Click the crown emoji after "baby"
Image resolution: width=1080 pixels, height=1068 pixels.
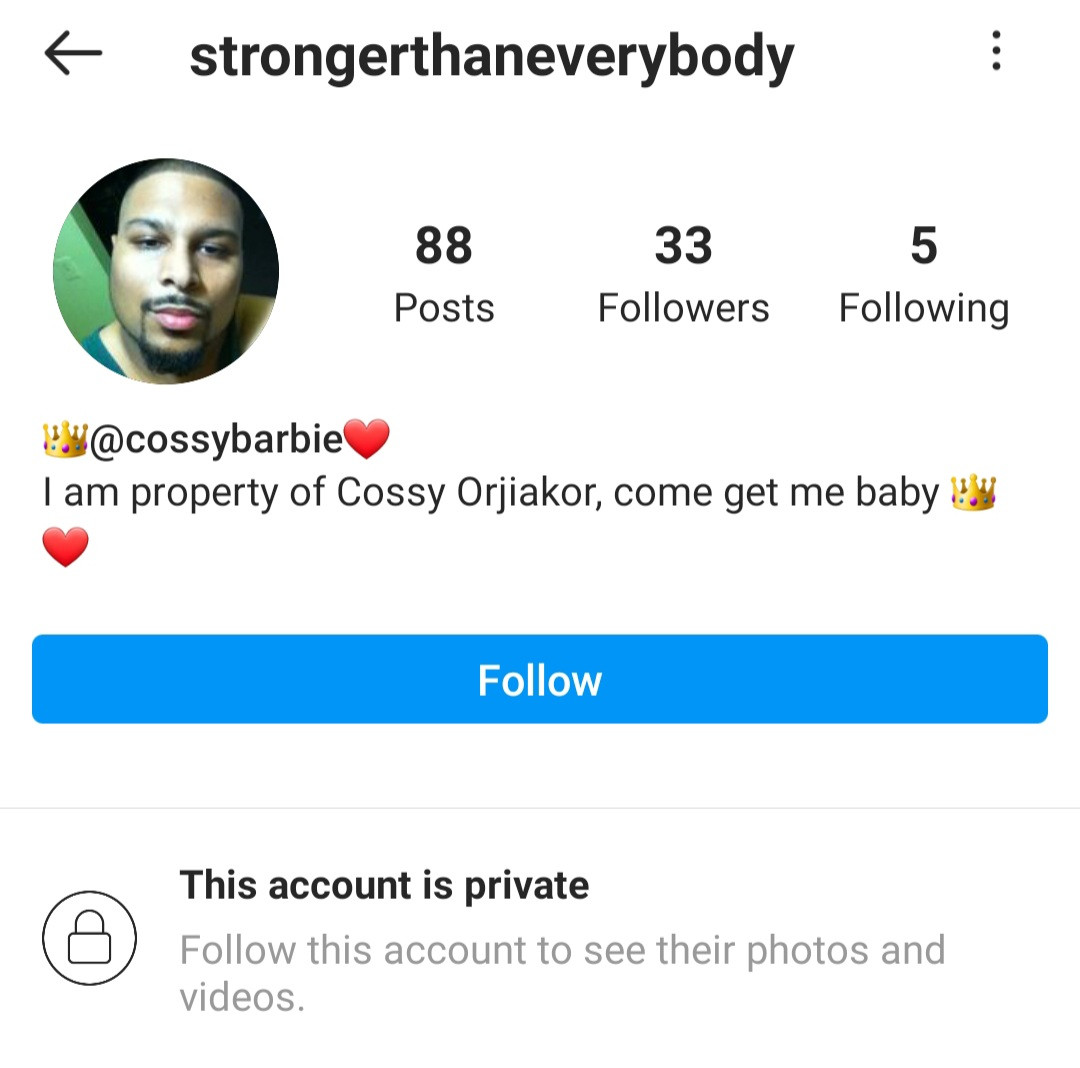[x=973, y=492]
